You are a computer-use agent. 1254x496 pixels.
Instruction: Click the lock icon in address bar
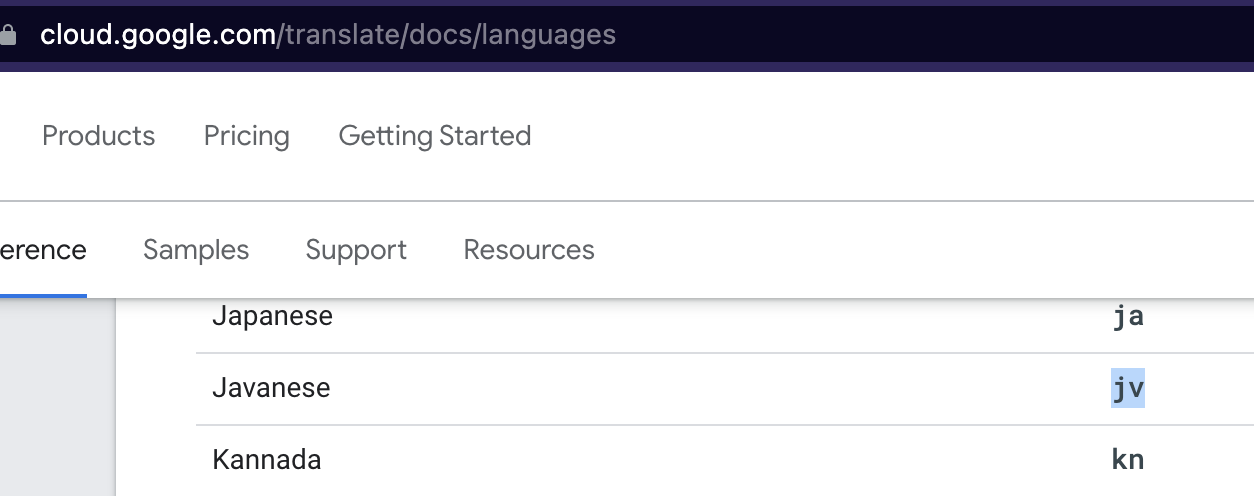pos(7,36)
